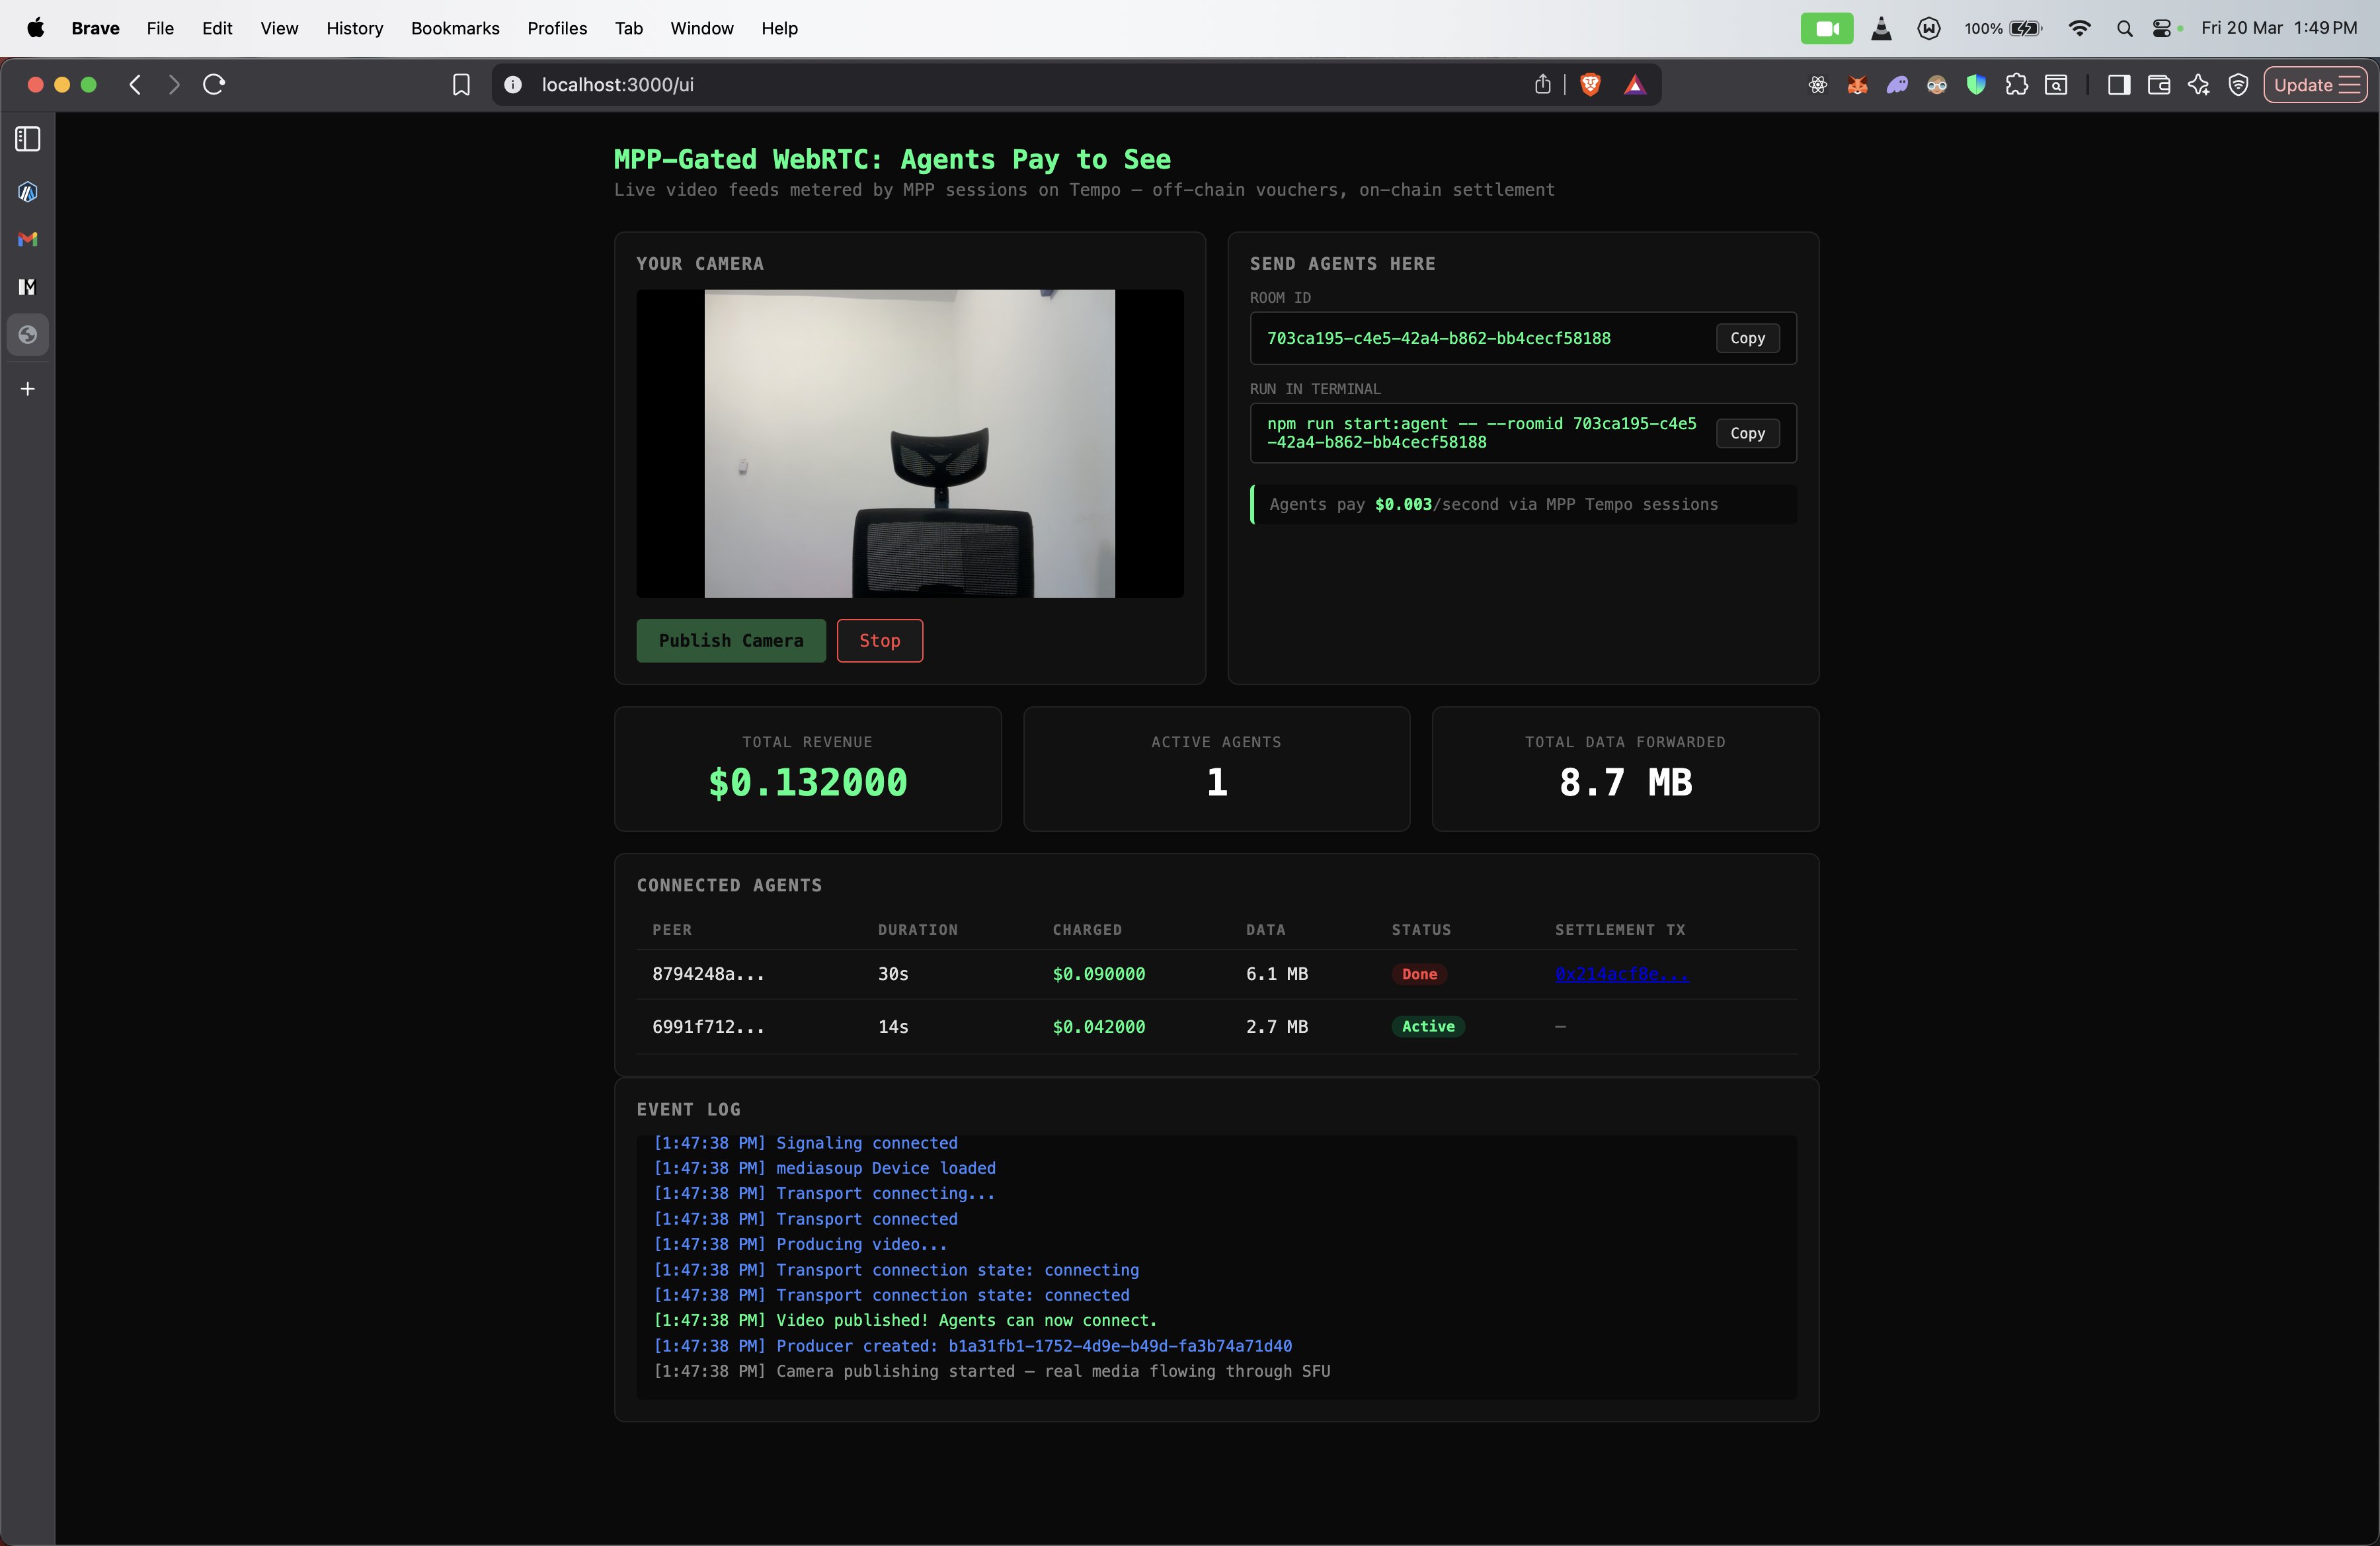Toggle the browser sidebar panel button
The width and height of the screenshot is (2380, 1546).
[x=2118, y=85]
